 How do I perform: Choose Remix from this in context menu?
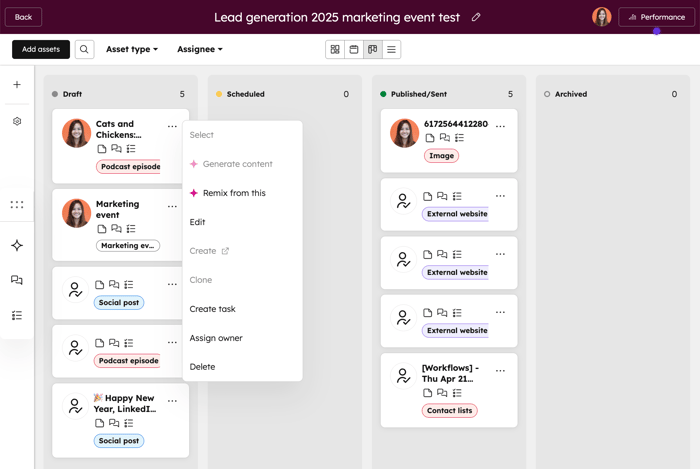[x=234, y=193]
